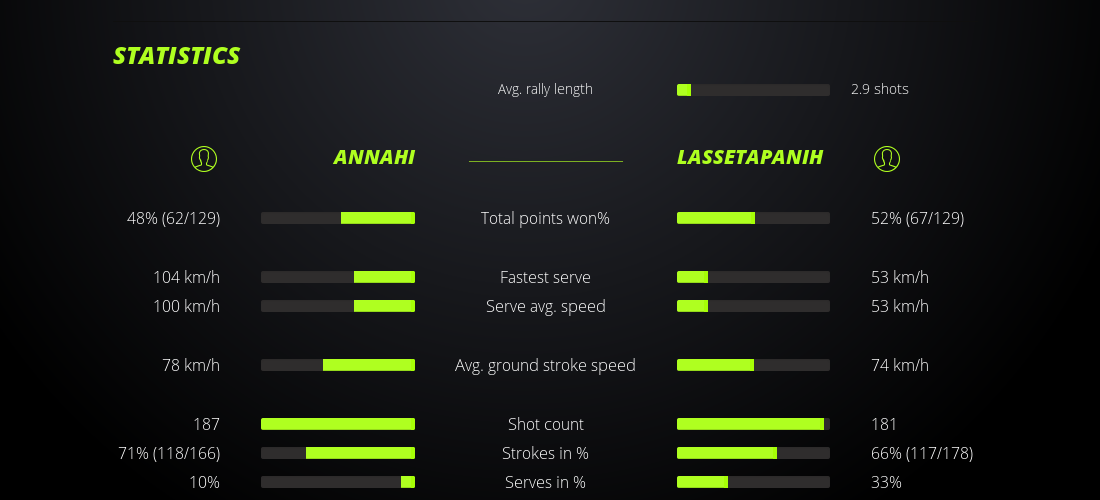This screenshot has height=500, width=1100.
Task: Click the Avg. ground stroke speed label
Action: 545,365
